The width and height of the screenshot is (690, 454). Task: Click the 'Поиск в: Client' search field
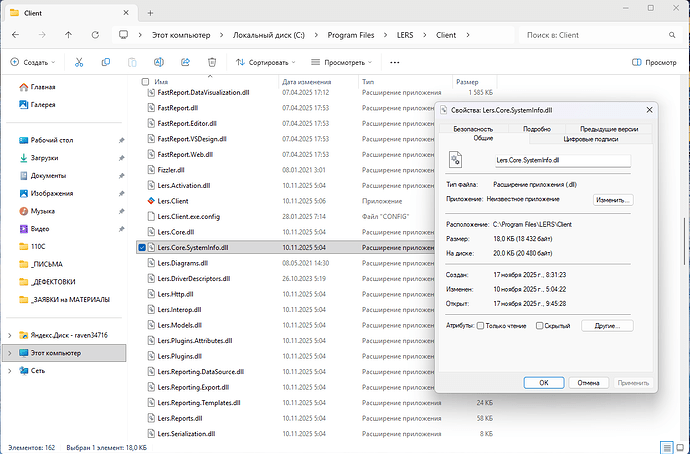click(x=597, y=34)
